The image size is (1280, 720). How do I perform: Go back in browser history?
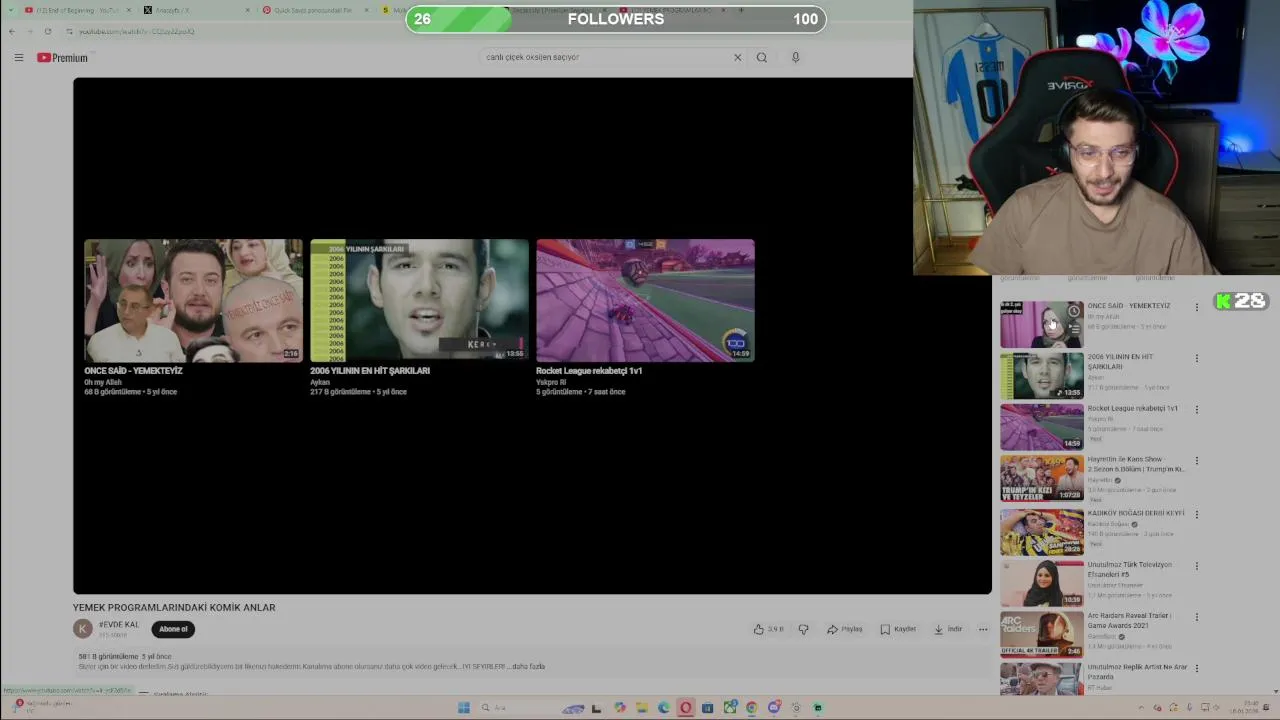12,31
